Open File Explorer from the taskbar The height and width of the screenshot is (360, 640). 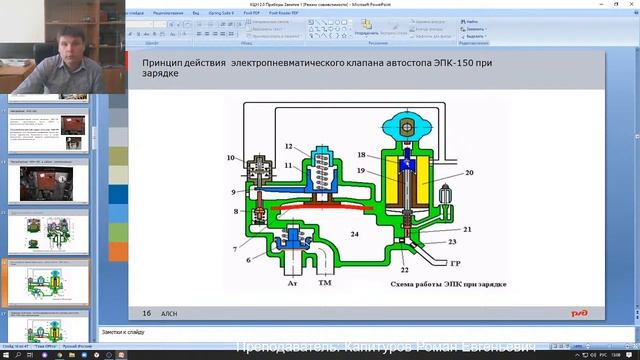(72, 355)
